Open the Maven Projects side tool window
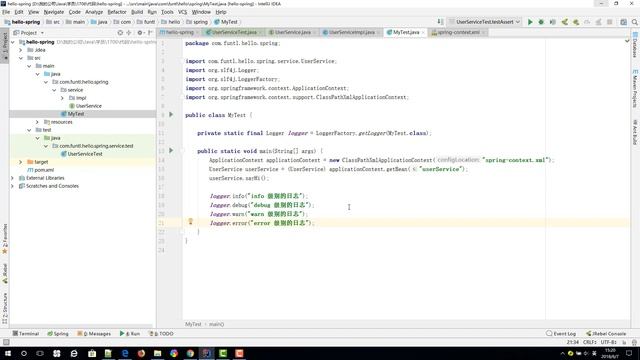This screenshot has width=640, height=360. pos(635,89)
